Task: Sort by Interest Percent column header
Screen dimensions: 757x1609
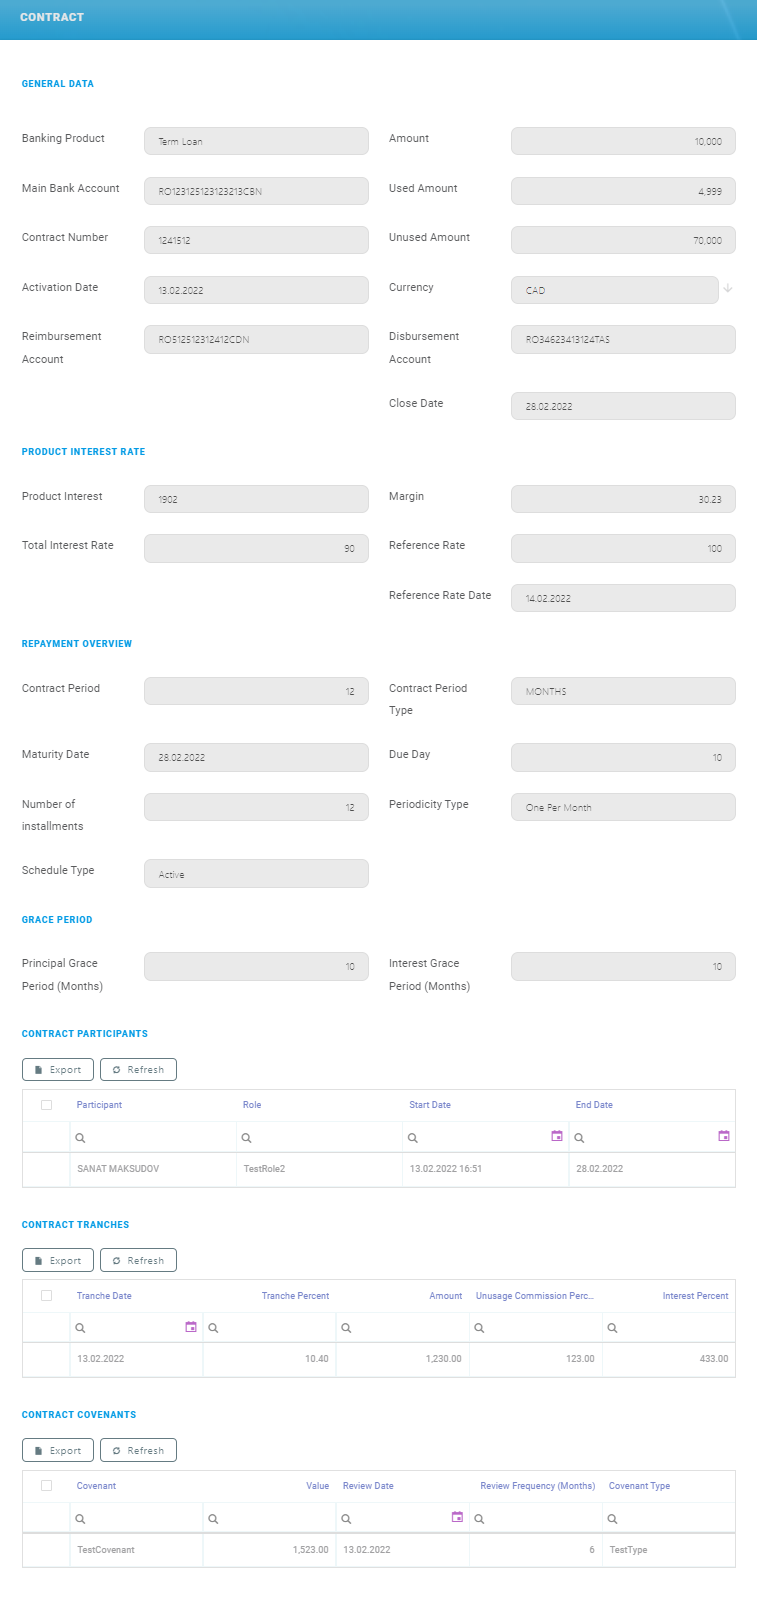Action: coord(695,1296)
